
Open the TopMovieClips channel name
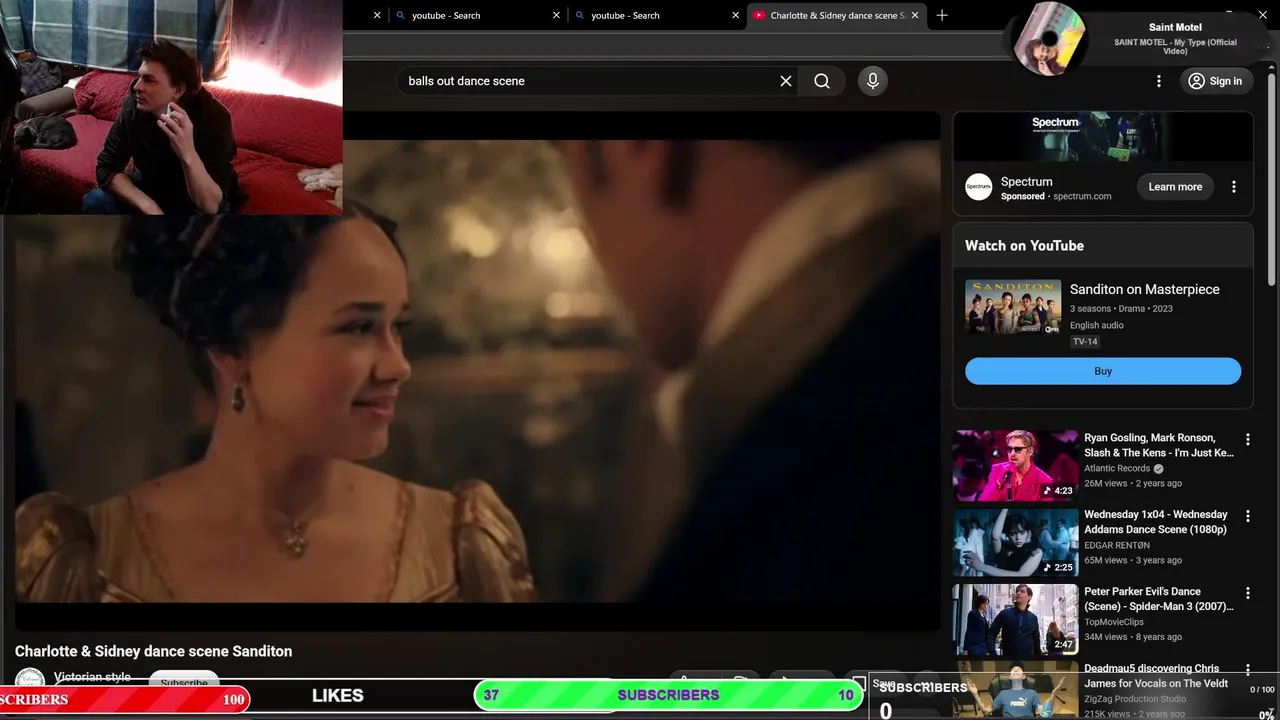coord(1114,622)
